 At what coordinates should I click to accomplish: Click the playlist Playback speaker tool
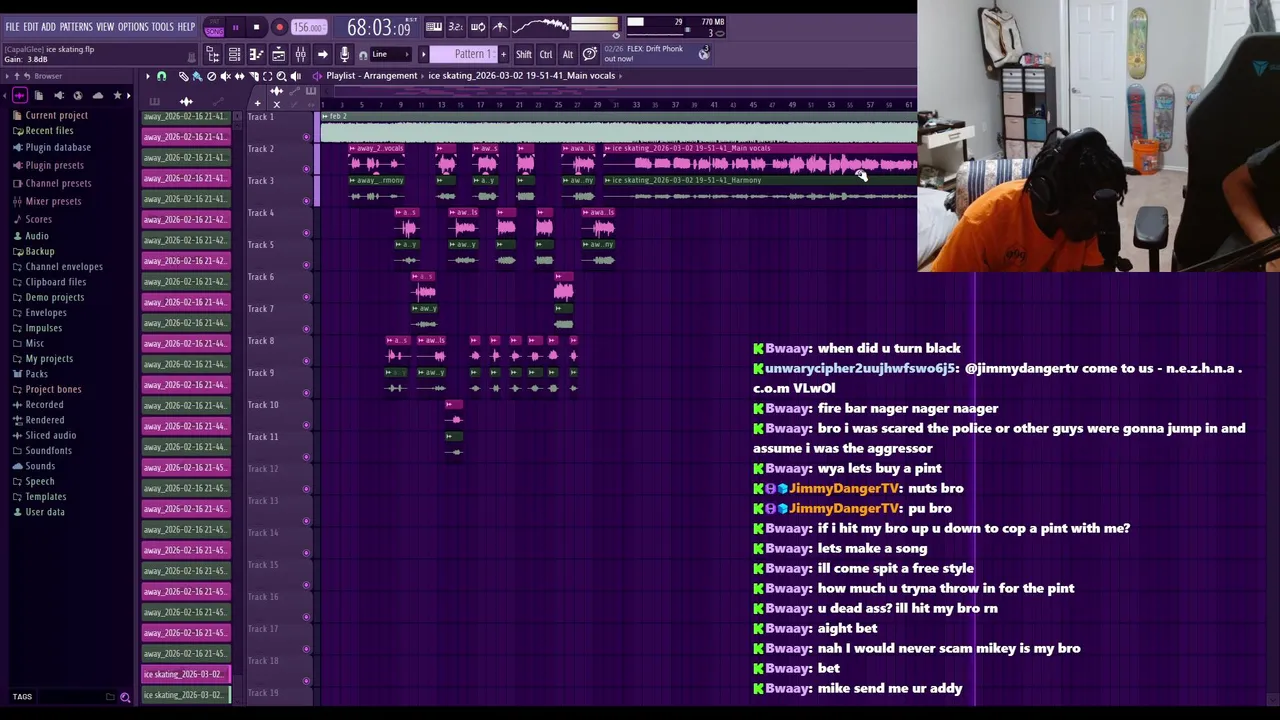(x=295, y=76)
